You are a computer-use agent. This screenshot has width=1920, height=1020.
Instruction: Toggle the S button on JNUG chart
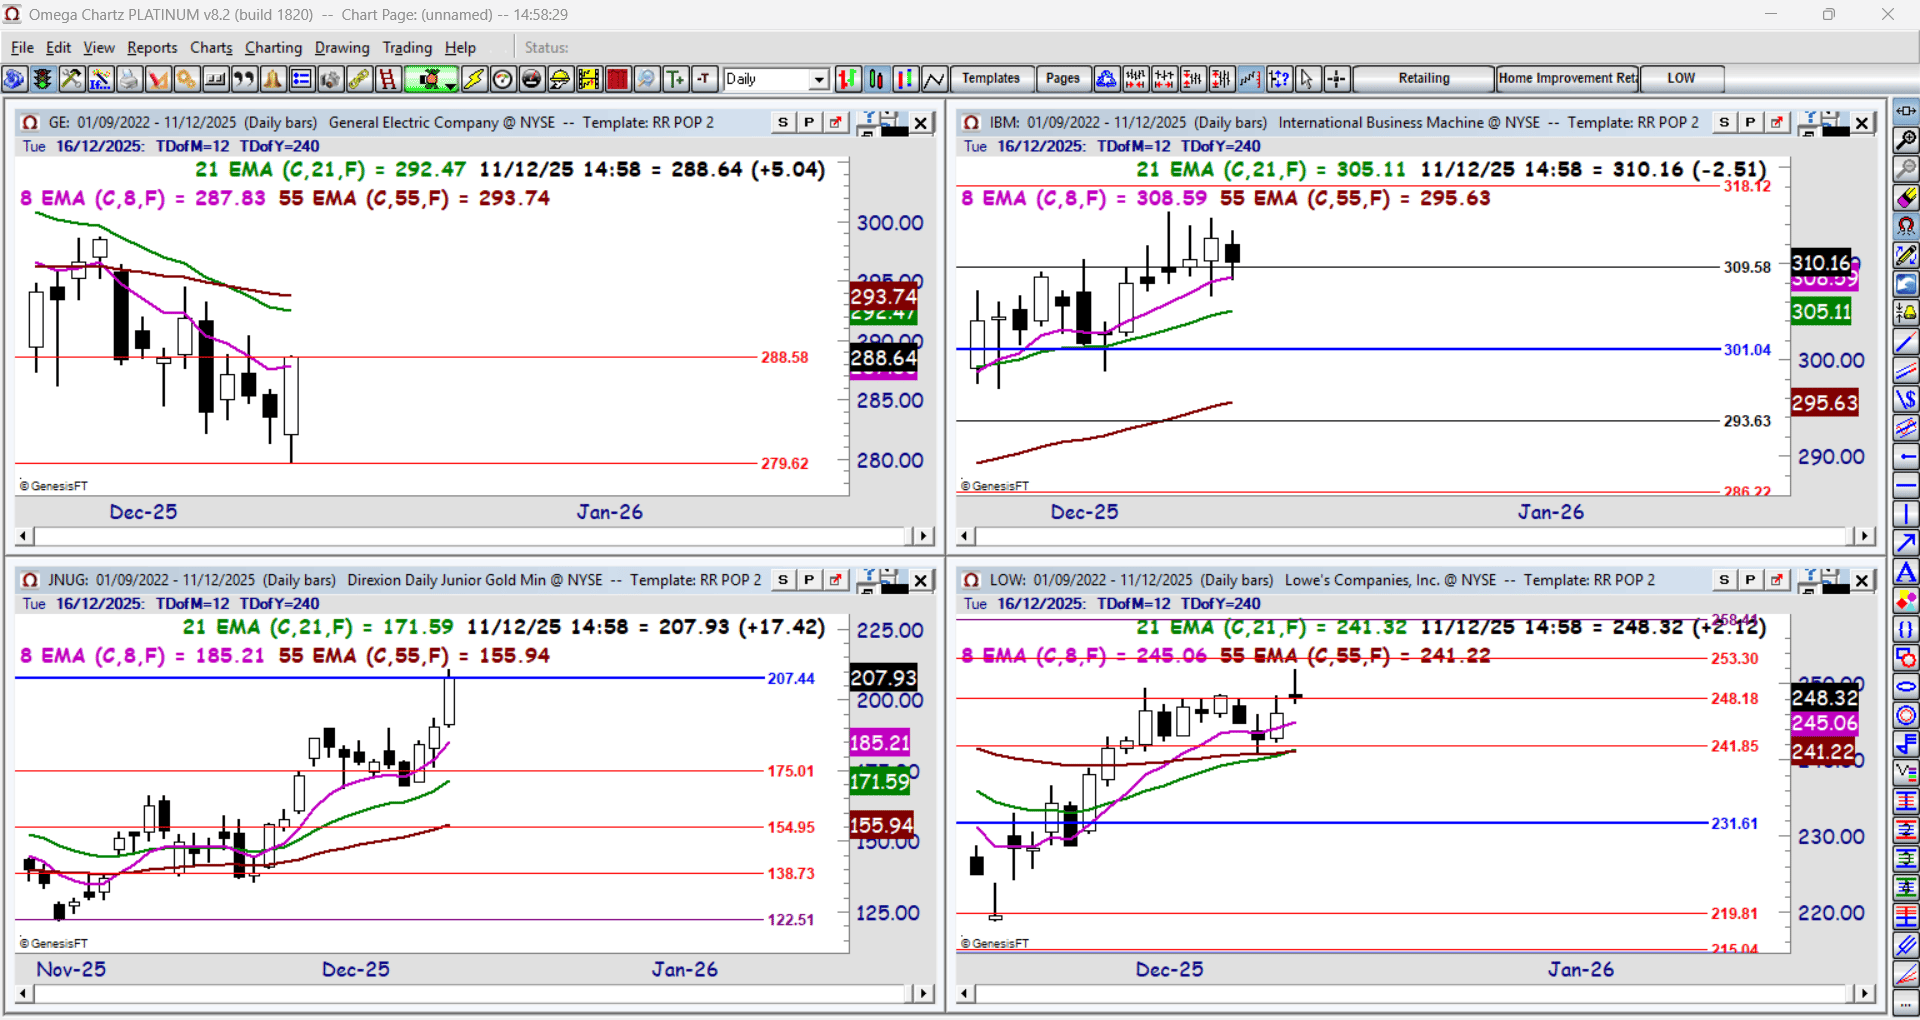tap(783, 580)
